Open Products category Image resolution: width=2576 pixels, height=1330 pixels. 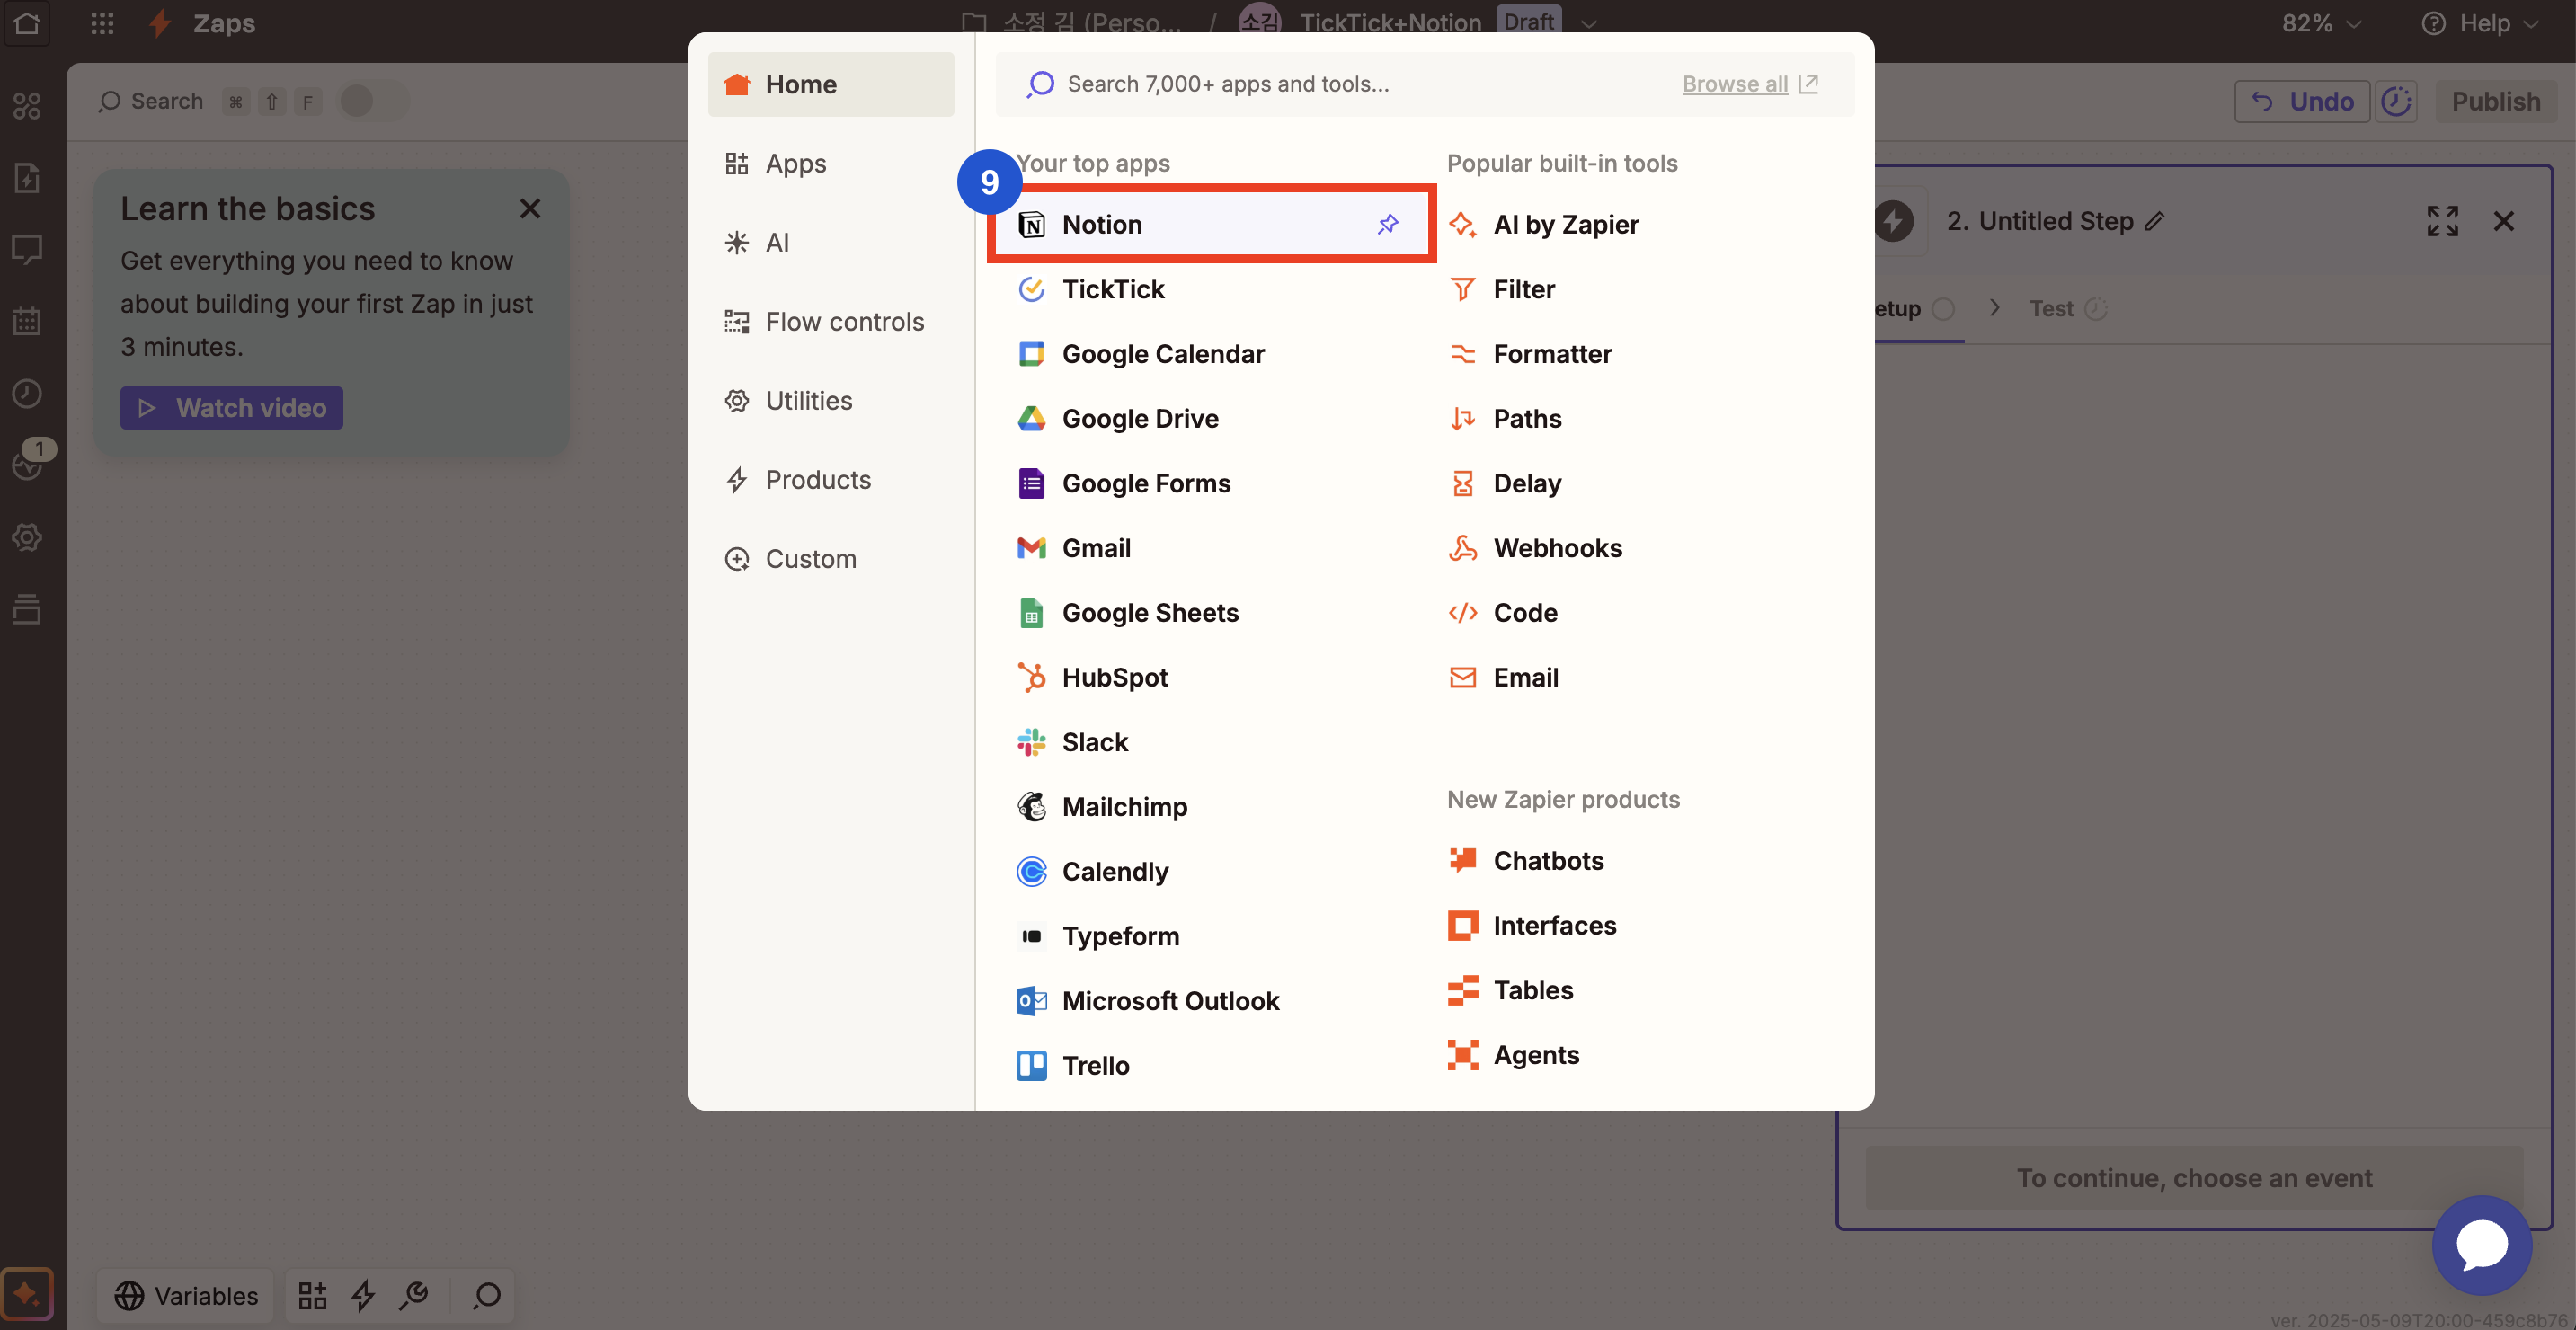830,479
